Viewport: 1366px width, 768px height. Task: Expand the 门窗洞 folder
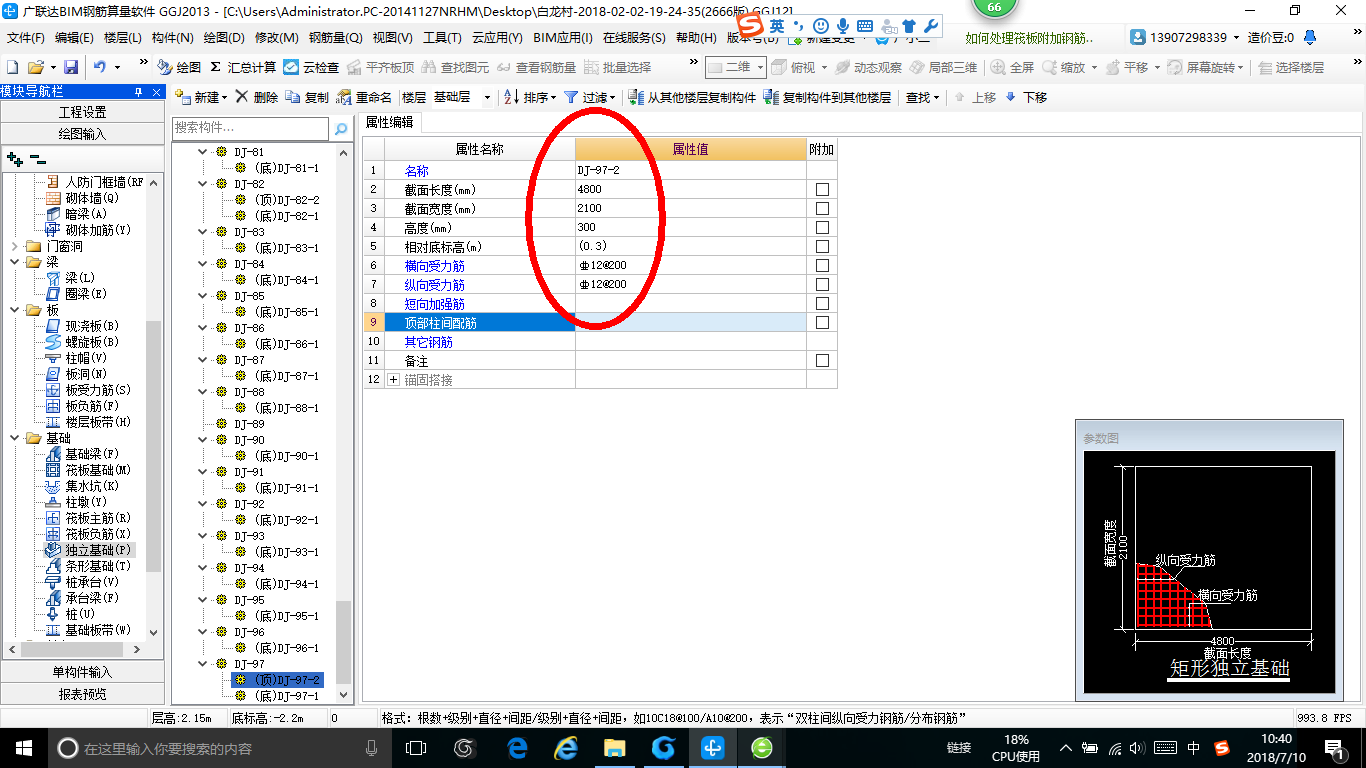pyautogui.click(x=15, y=246)
